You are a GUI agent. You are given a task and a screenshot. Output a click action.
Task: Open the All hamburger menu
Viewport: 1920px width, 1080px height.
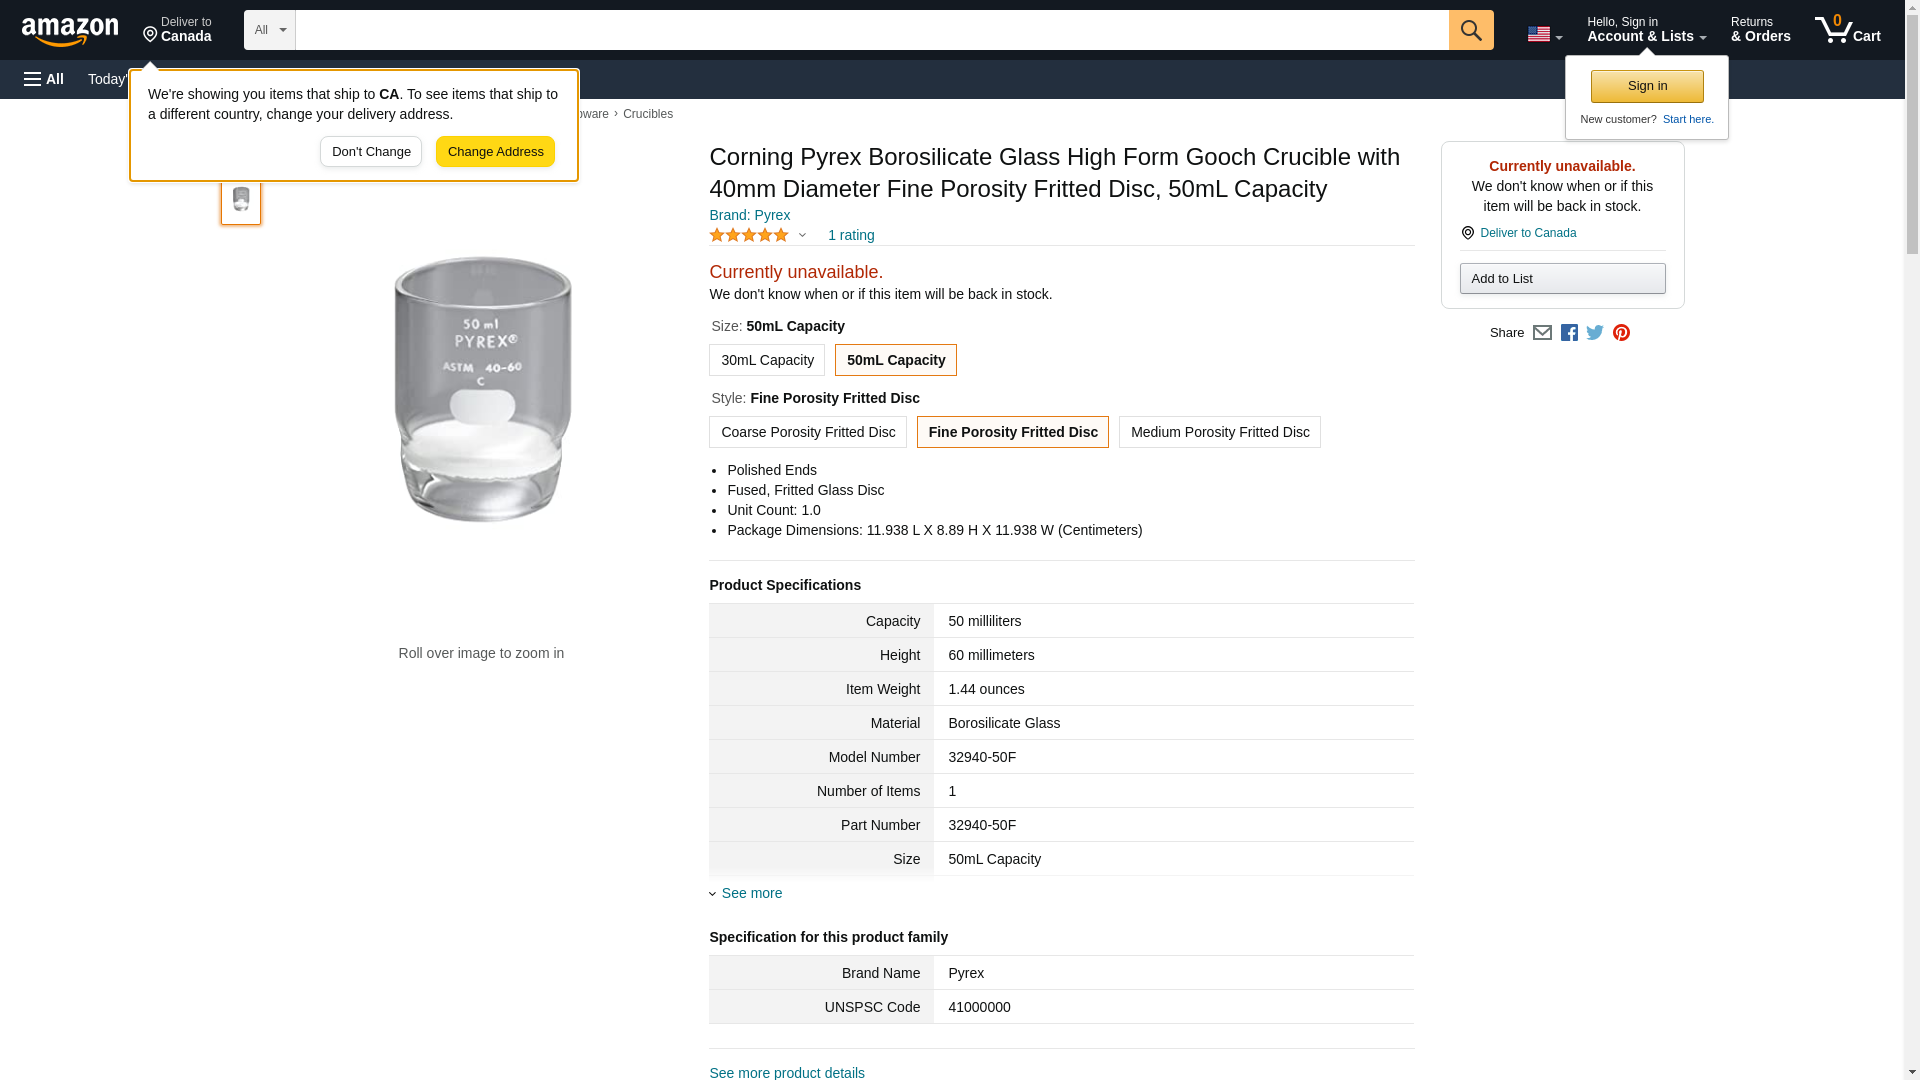(x=44, y=79)
